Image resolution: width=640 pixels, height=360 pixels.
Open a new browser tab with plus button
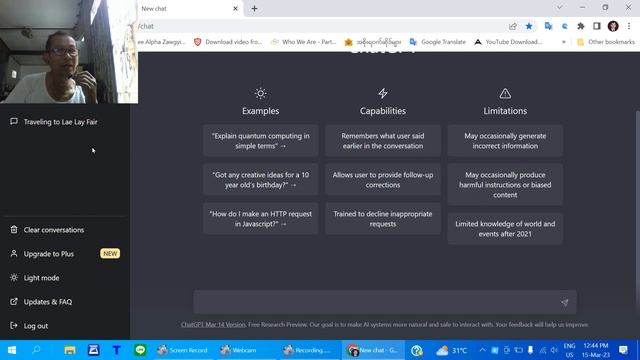click(254, 9)
